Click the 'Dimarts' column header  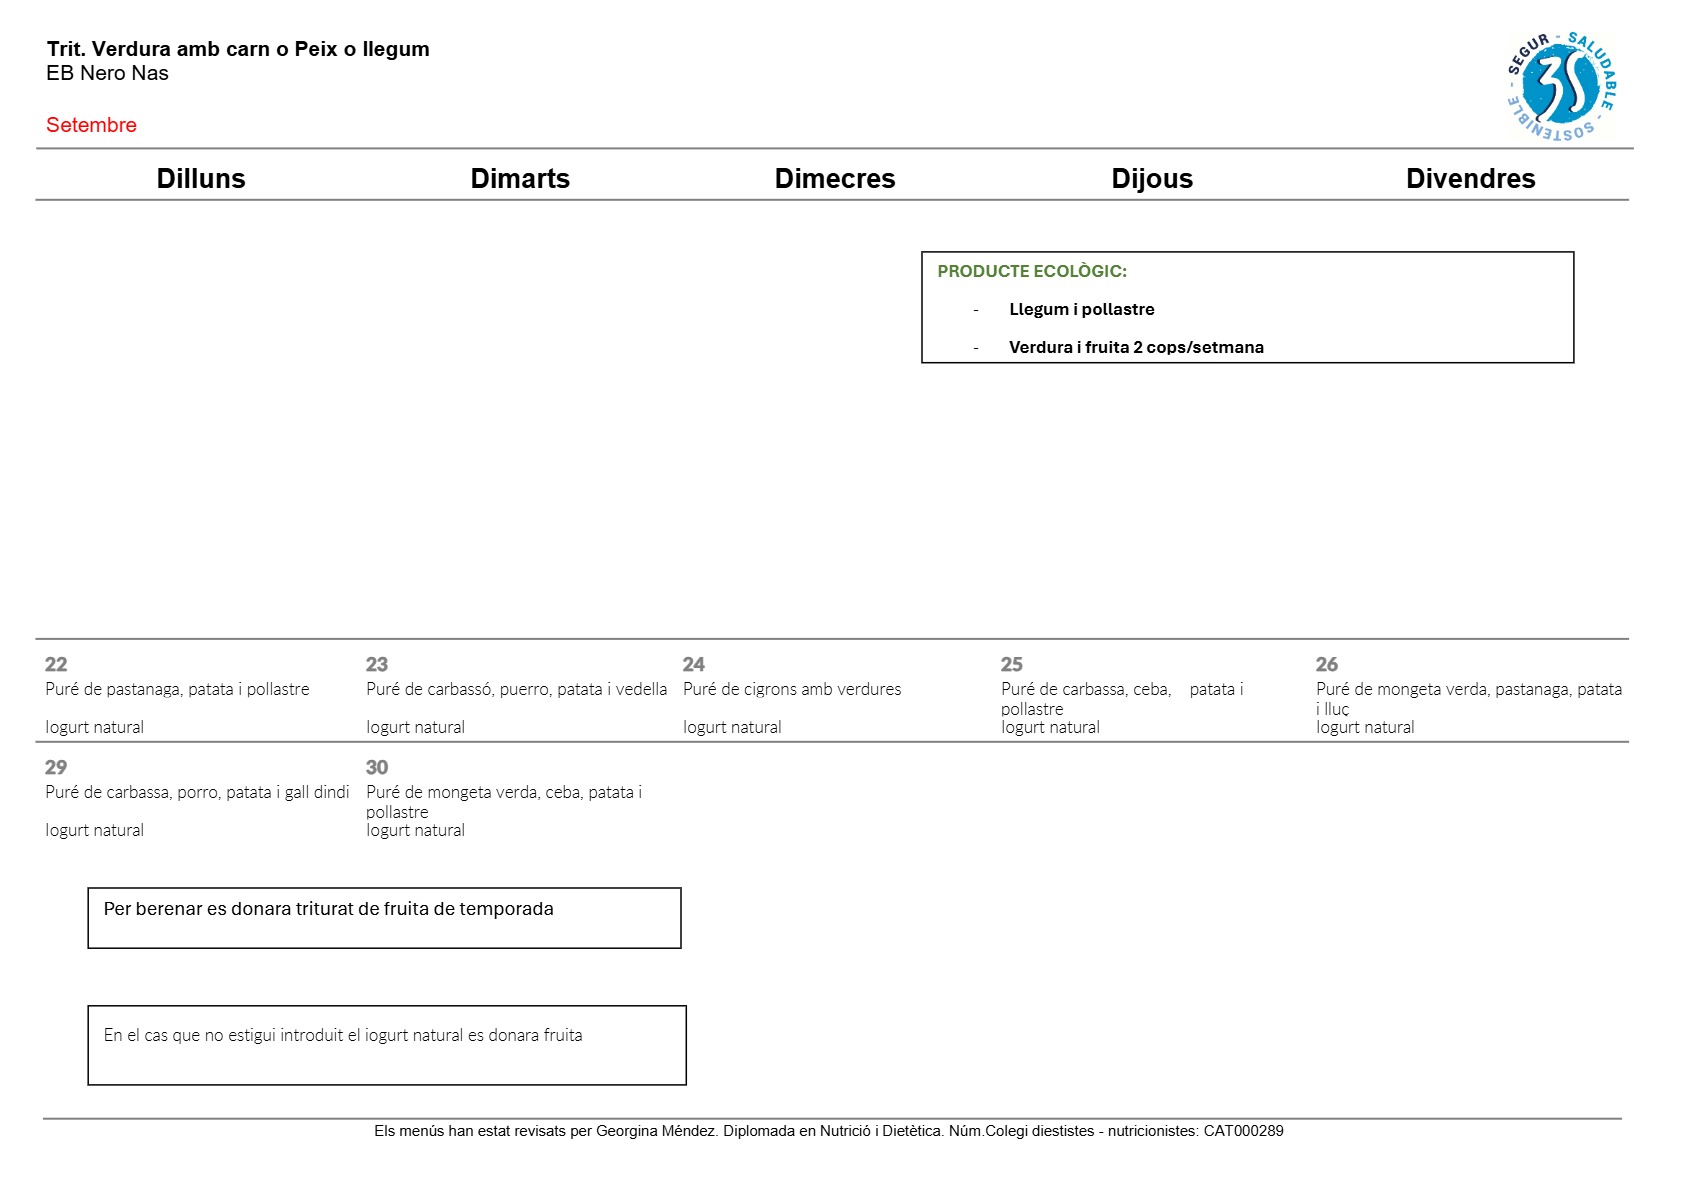[x=520, y=178]
